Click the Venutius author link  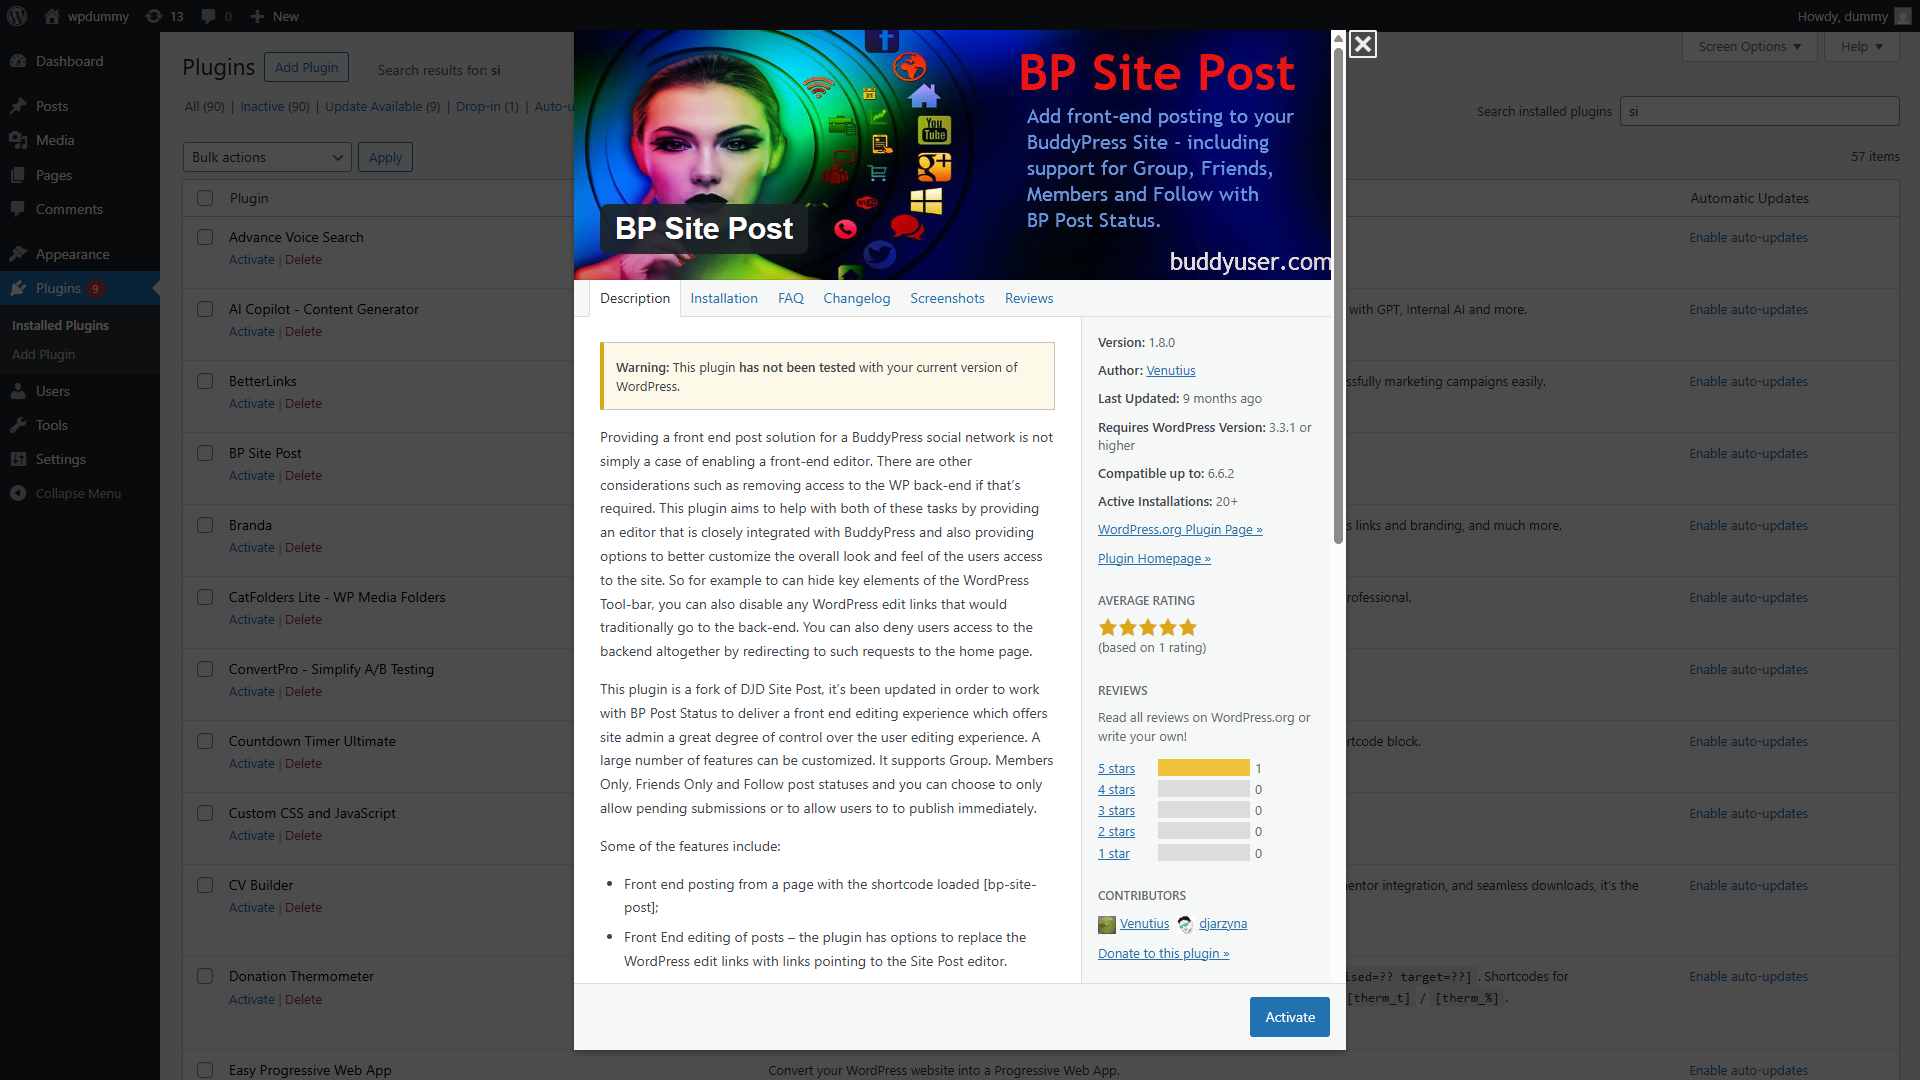pyautogui.click(x=1170, y=371)
